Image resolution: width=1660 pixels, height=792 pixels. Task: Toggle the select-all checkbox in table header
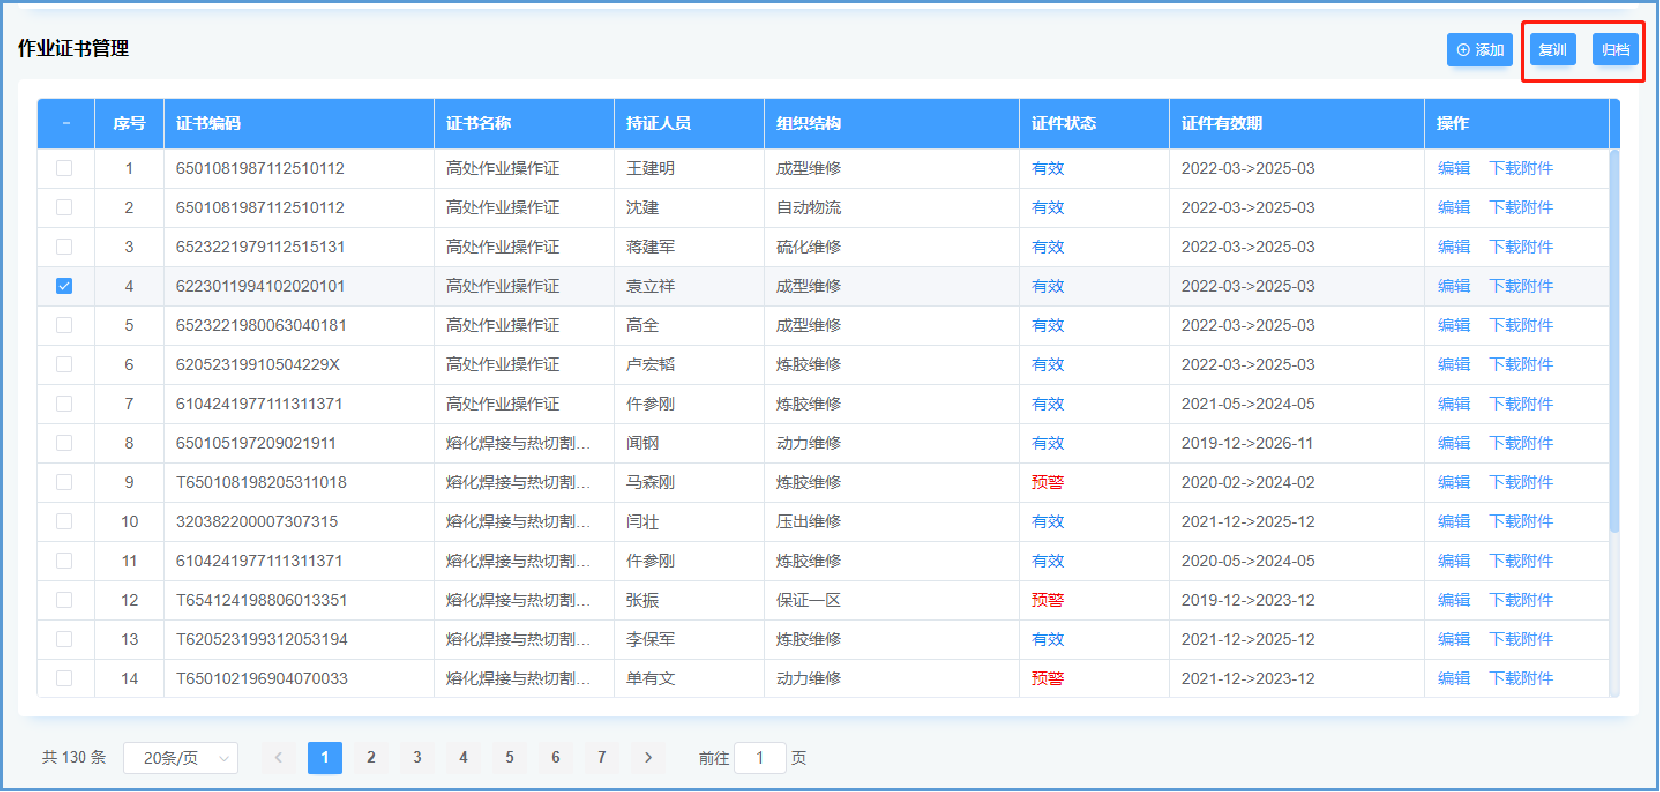(x=66, y=124)
